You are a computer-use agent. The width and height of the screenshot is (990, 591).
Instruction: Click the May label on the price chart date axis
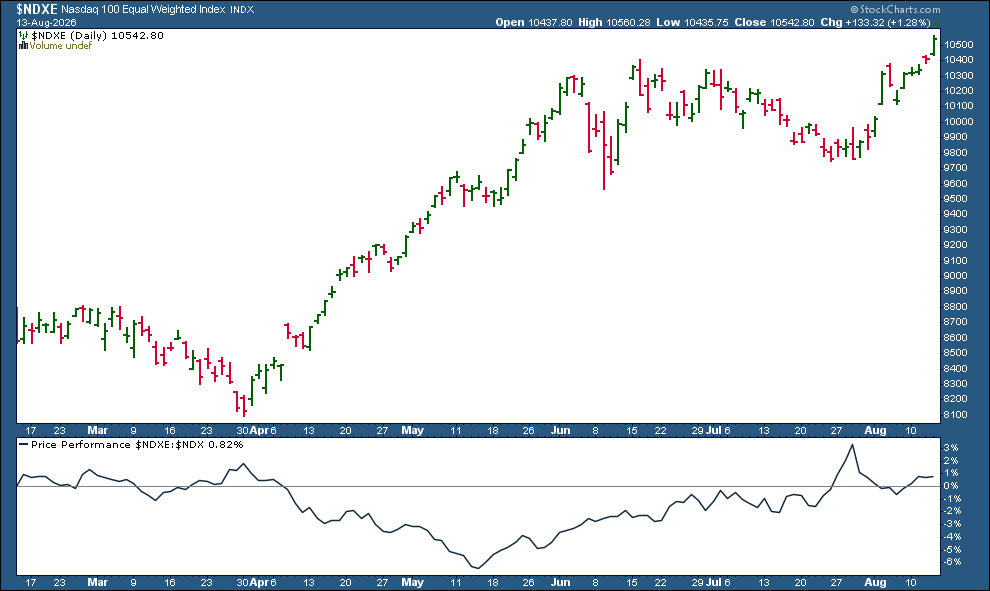coord(412,431)
